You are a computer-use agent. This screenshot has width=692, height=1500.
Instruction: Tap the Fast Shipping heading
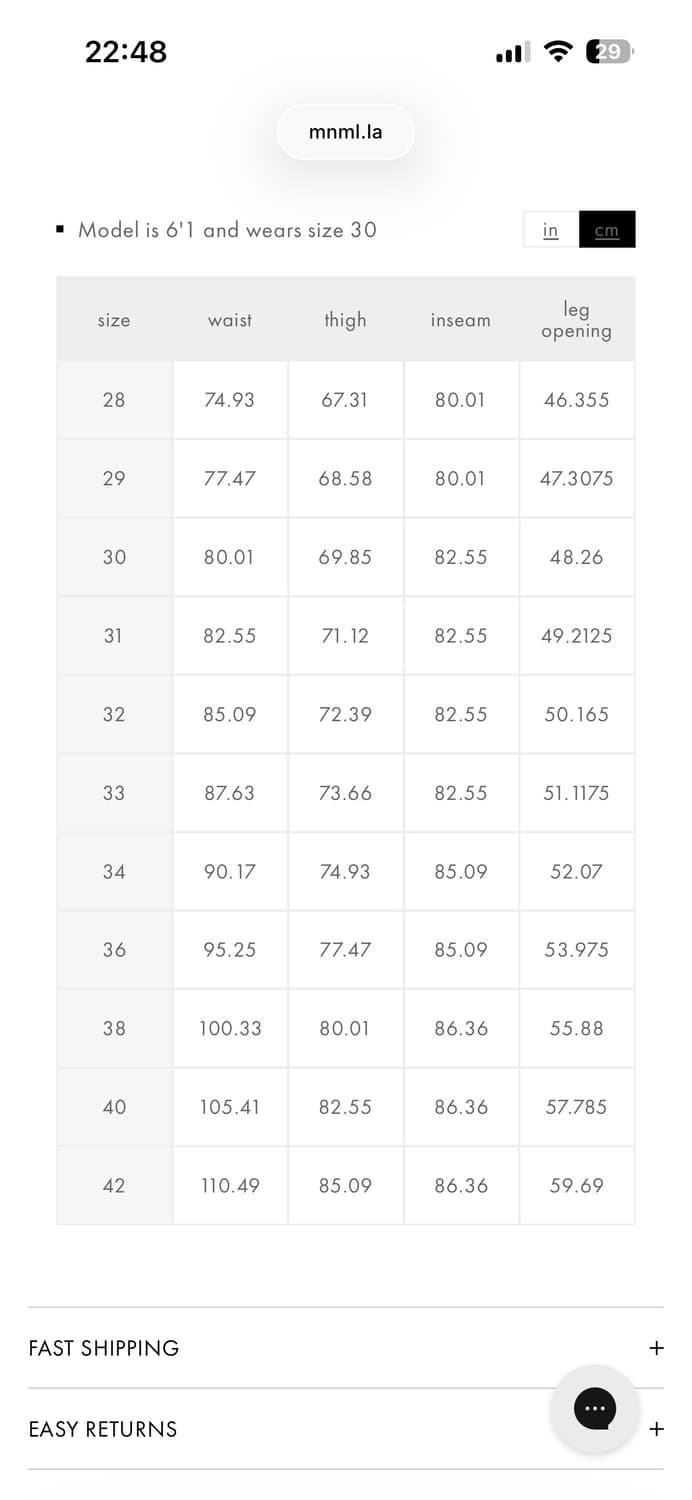104,1348
